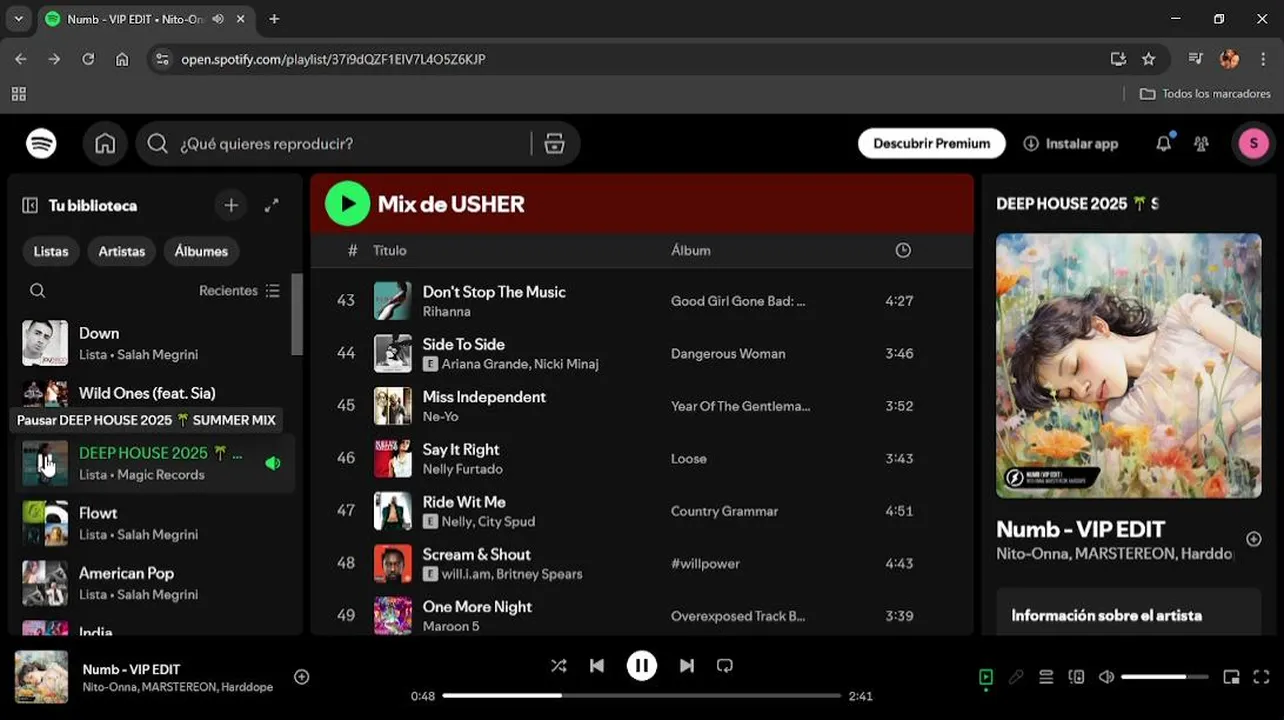Seek in the song progress bar

[641, 696]
